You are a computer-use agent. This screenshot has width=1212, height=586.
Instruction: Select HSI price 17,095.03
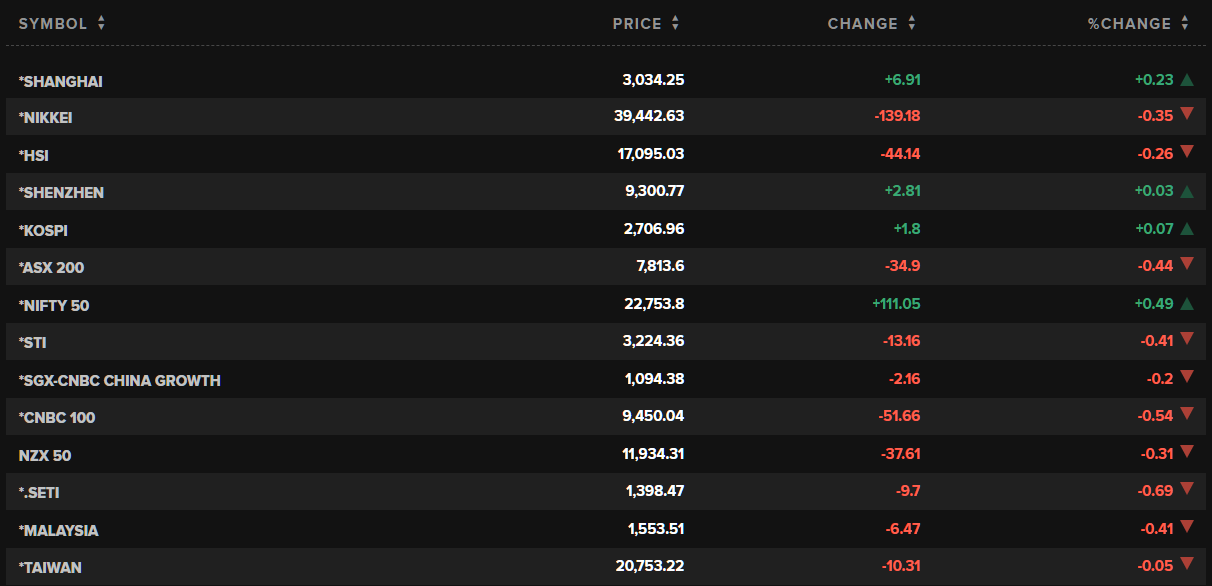[x=651, y=154]
